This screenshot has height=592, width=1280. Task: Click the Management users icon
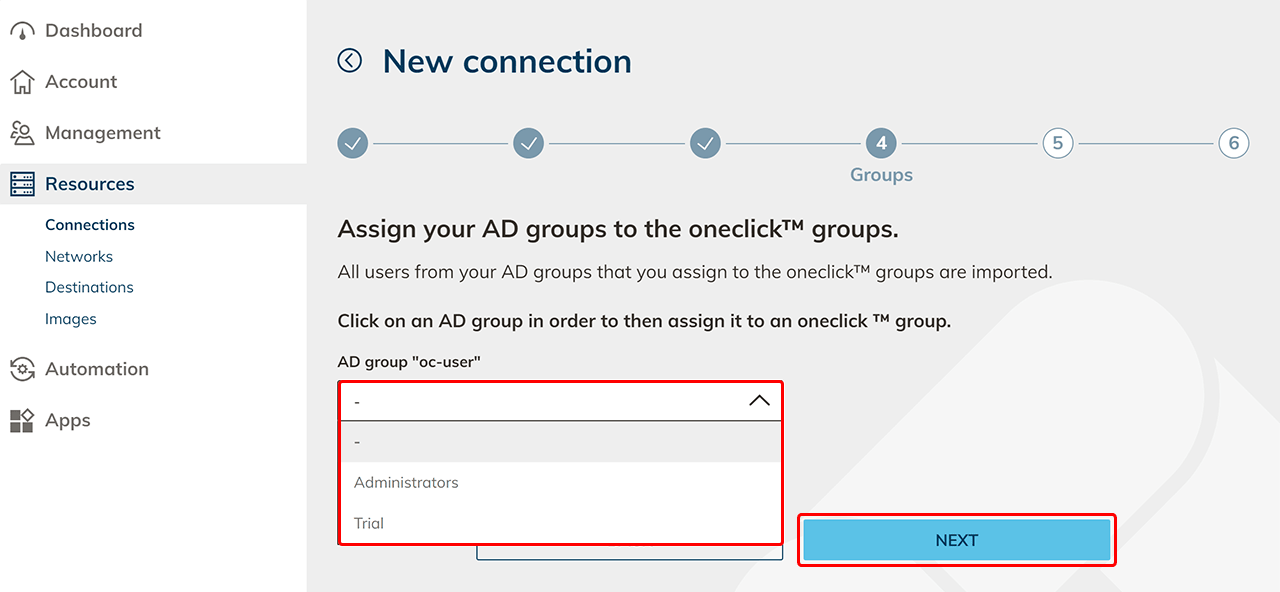22,133
